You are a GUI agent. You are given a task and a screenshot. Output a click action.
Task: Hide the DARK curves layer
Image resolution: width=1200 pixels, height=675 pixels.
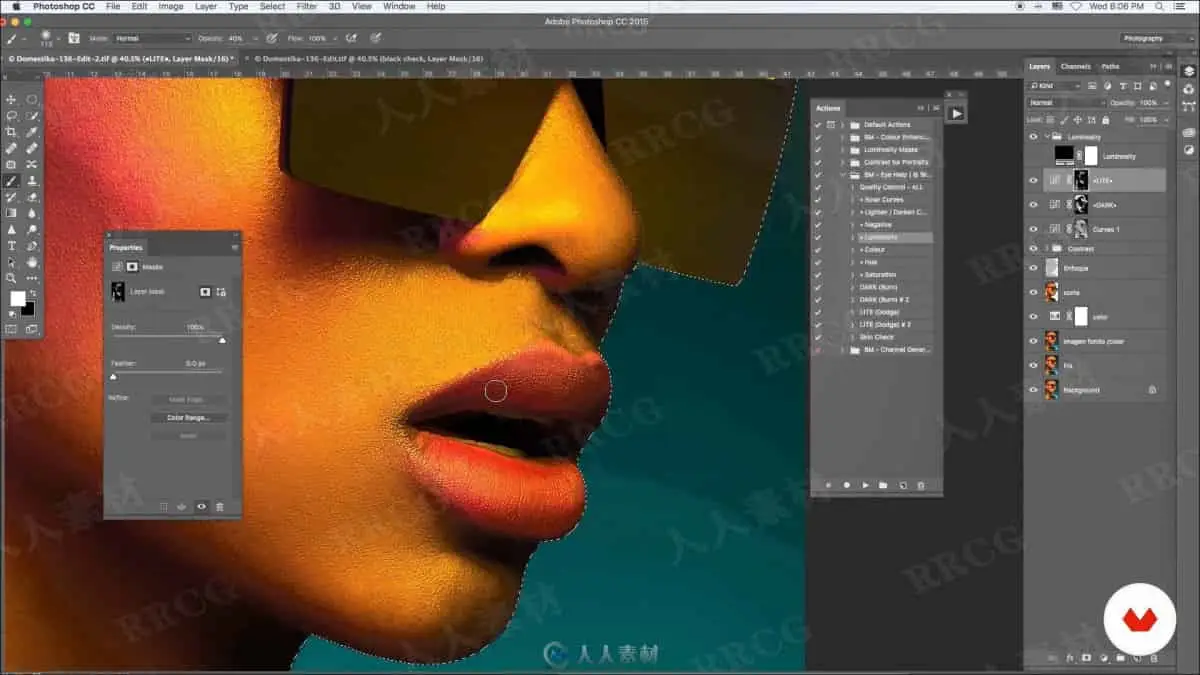pos(1034,204)
